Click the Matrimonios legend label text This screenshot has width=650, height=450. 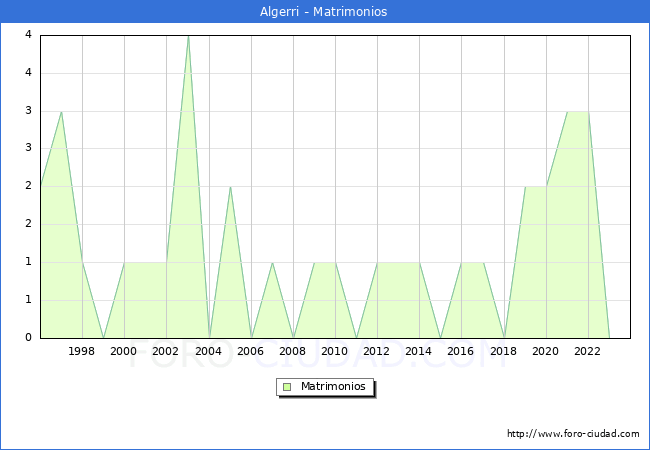(333, 387)
